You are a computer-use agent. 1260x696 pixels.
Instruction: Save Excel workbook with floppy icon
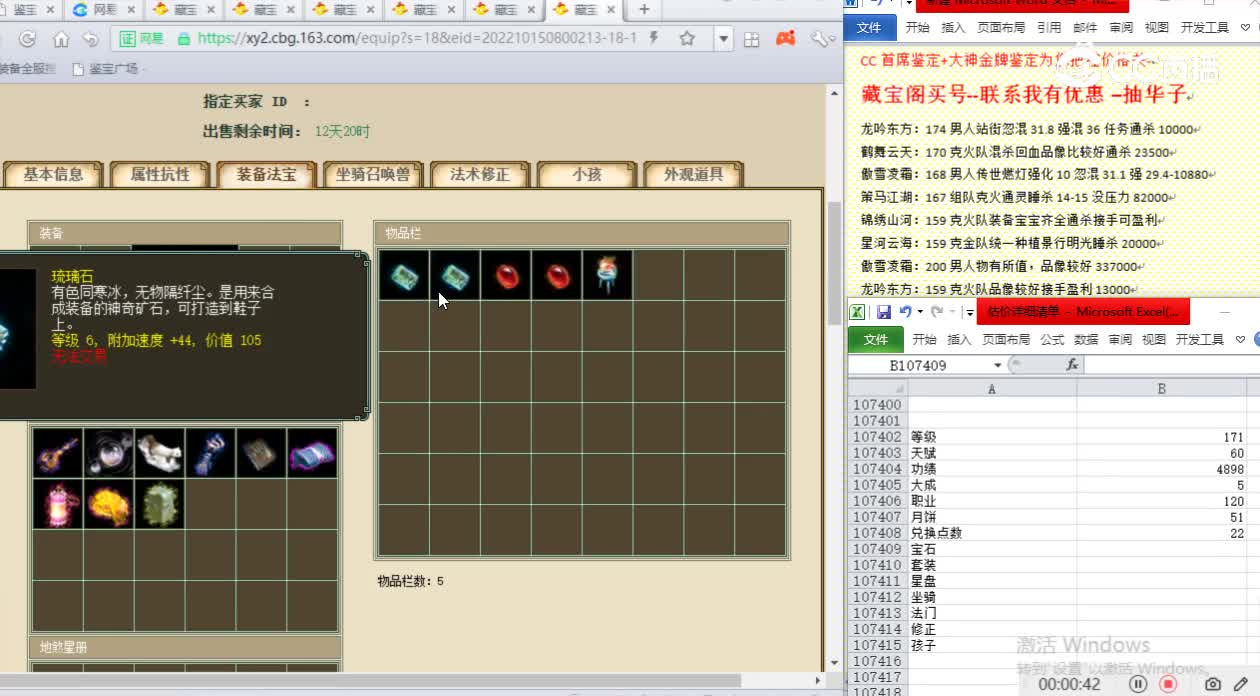[x=883, y=312]
